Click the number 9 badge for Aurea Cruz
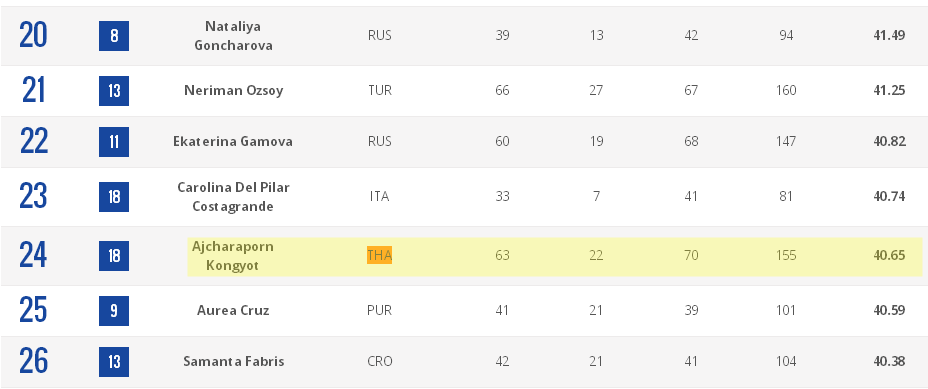This screenshot has width=928, height=389. pyautogui.click(x=114, y=311)
